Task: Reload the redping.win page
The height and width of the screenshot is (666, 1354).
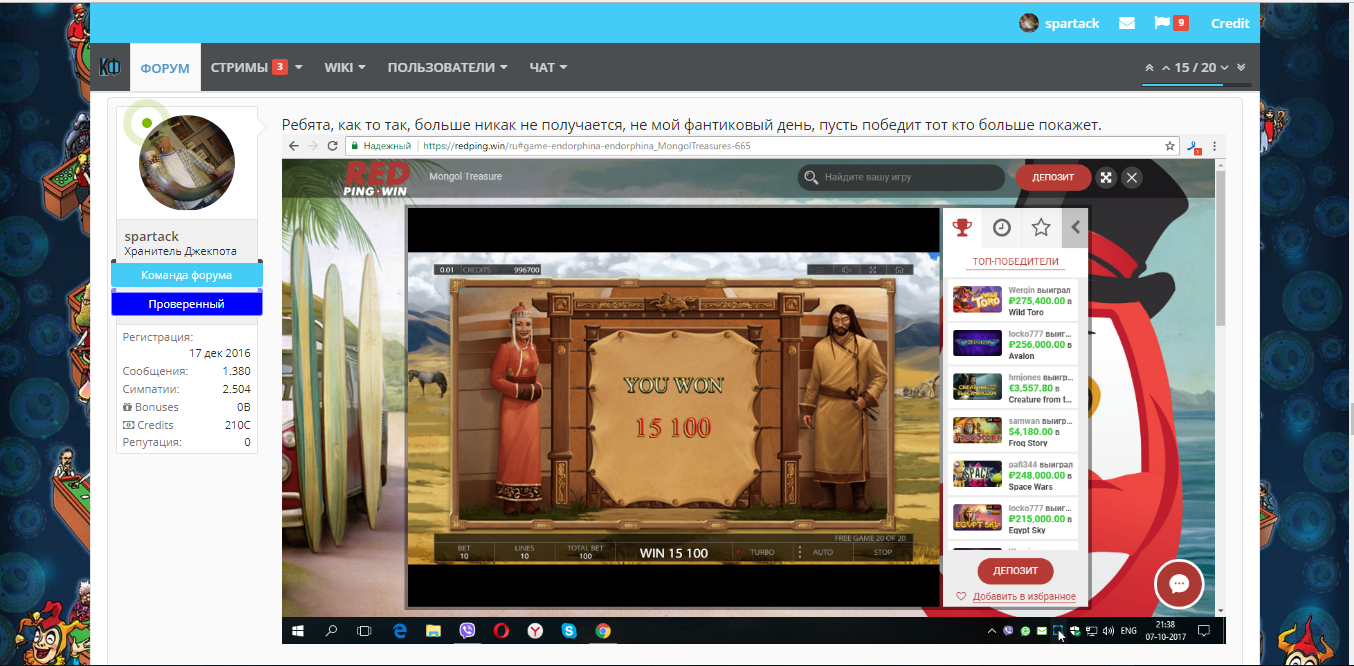Action: [333, 146]
